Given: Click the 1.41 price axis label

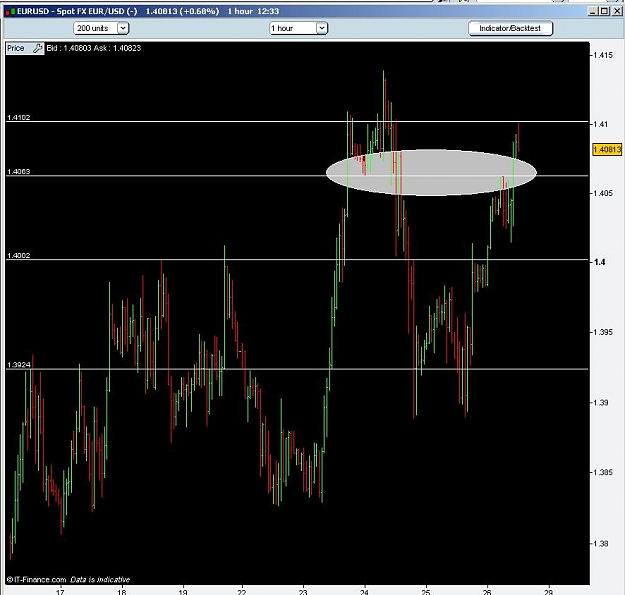Looking at the screenshot, I should coord(601,124).
